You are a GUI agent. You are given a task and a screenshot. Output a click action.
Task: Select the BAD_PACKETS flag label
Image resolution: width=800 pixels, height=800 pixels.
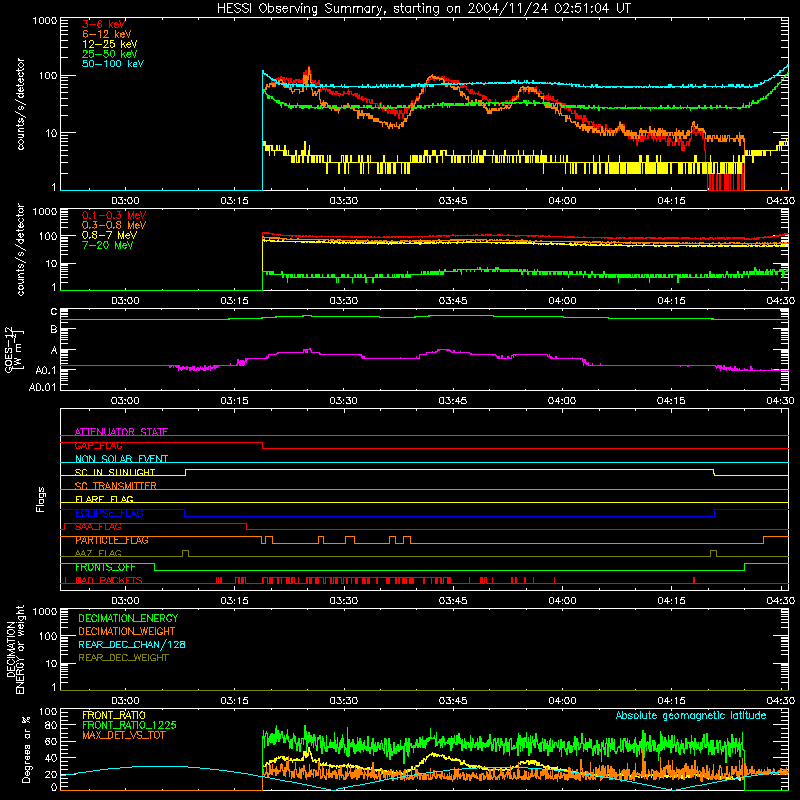(109, 580)
